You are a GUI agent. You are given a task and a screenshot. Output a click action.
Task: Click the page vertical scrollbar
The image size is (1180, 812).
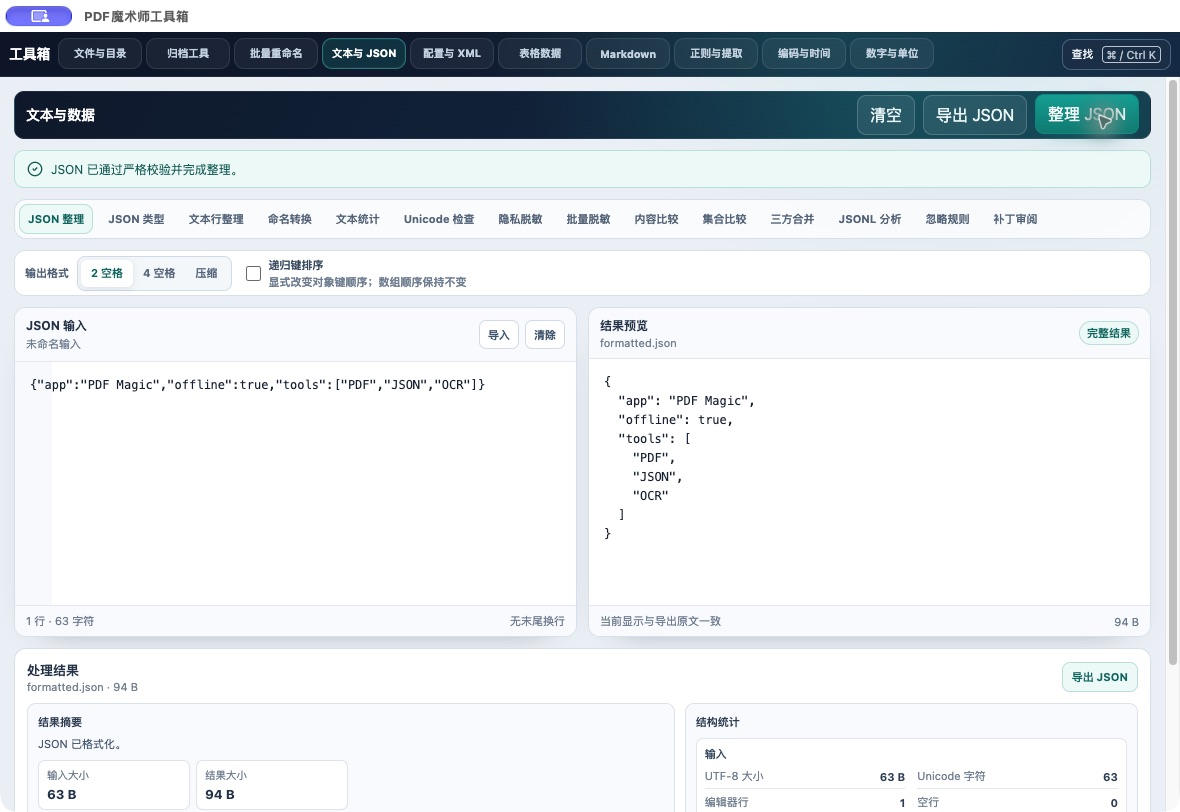coord(1172,372)
